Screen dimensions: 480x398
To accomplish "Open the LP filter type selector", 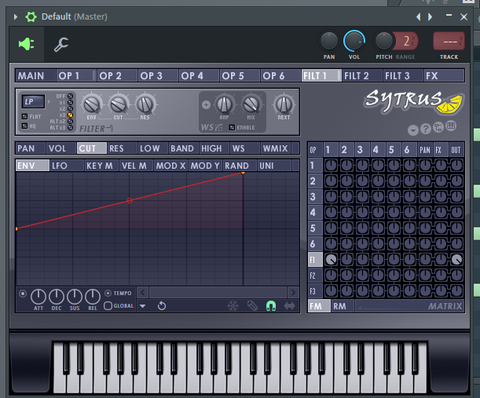I will (x=33, y=101).
